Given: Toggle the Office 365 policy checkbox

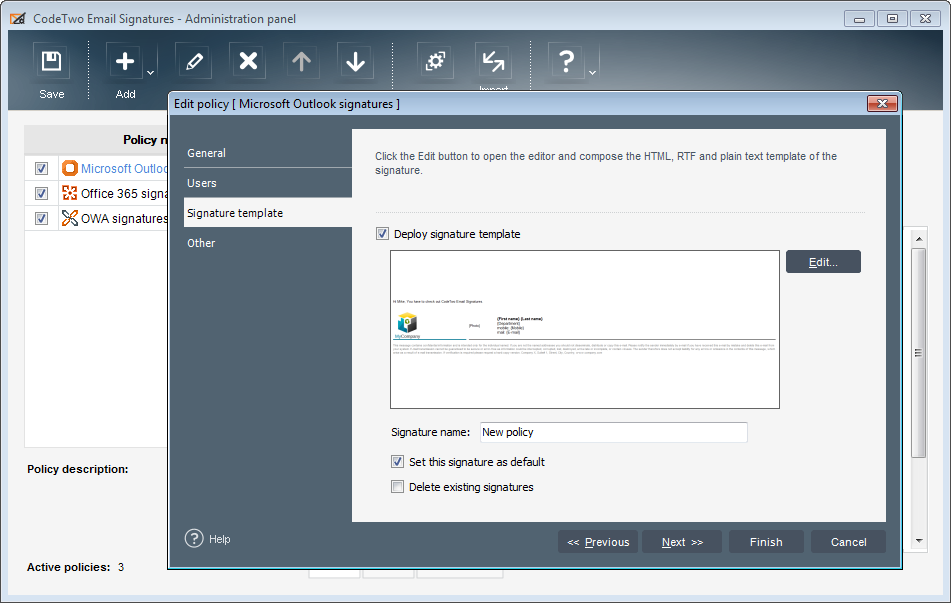Looking at the screenshot, I should point(41,193).
